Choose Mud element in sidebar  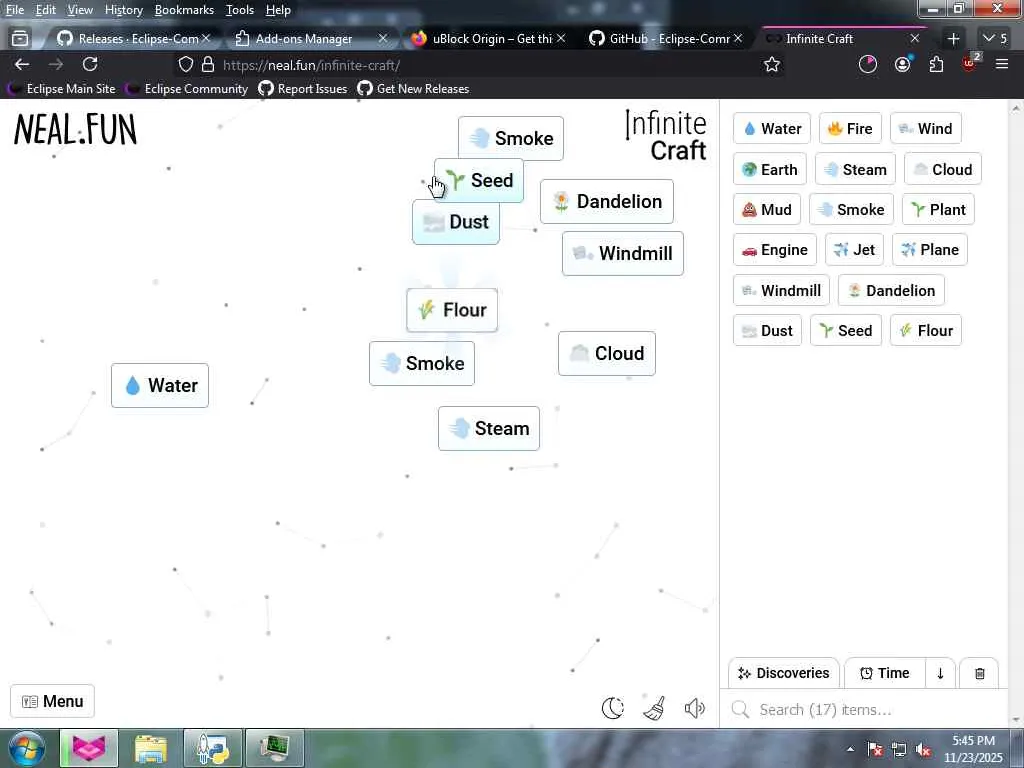tap(767, 210)
